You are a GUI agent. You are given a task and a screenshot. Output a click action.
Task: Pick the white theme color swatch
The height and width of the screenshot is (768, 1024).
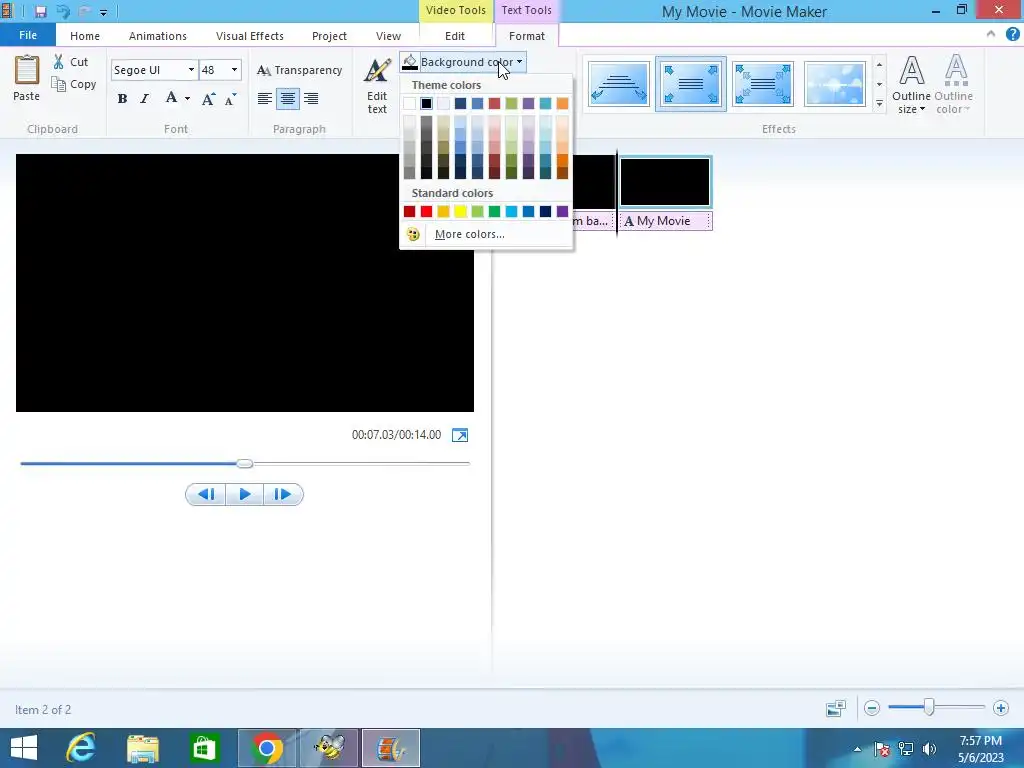pyautogui.click(x=409, y=103)
